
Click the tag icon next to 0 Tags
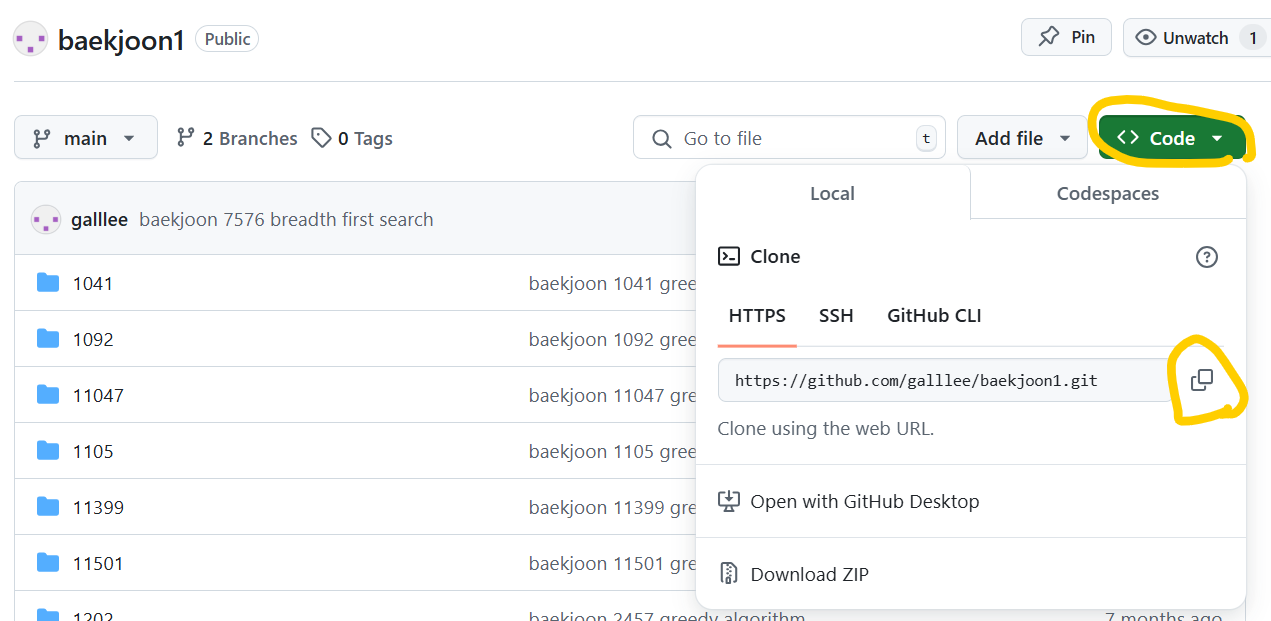tap(321, 138)
